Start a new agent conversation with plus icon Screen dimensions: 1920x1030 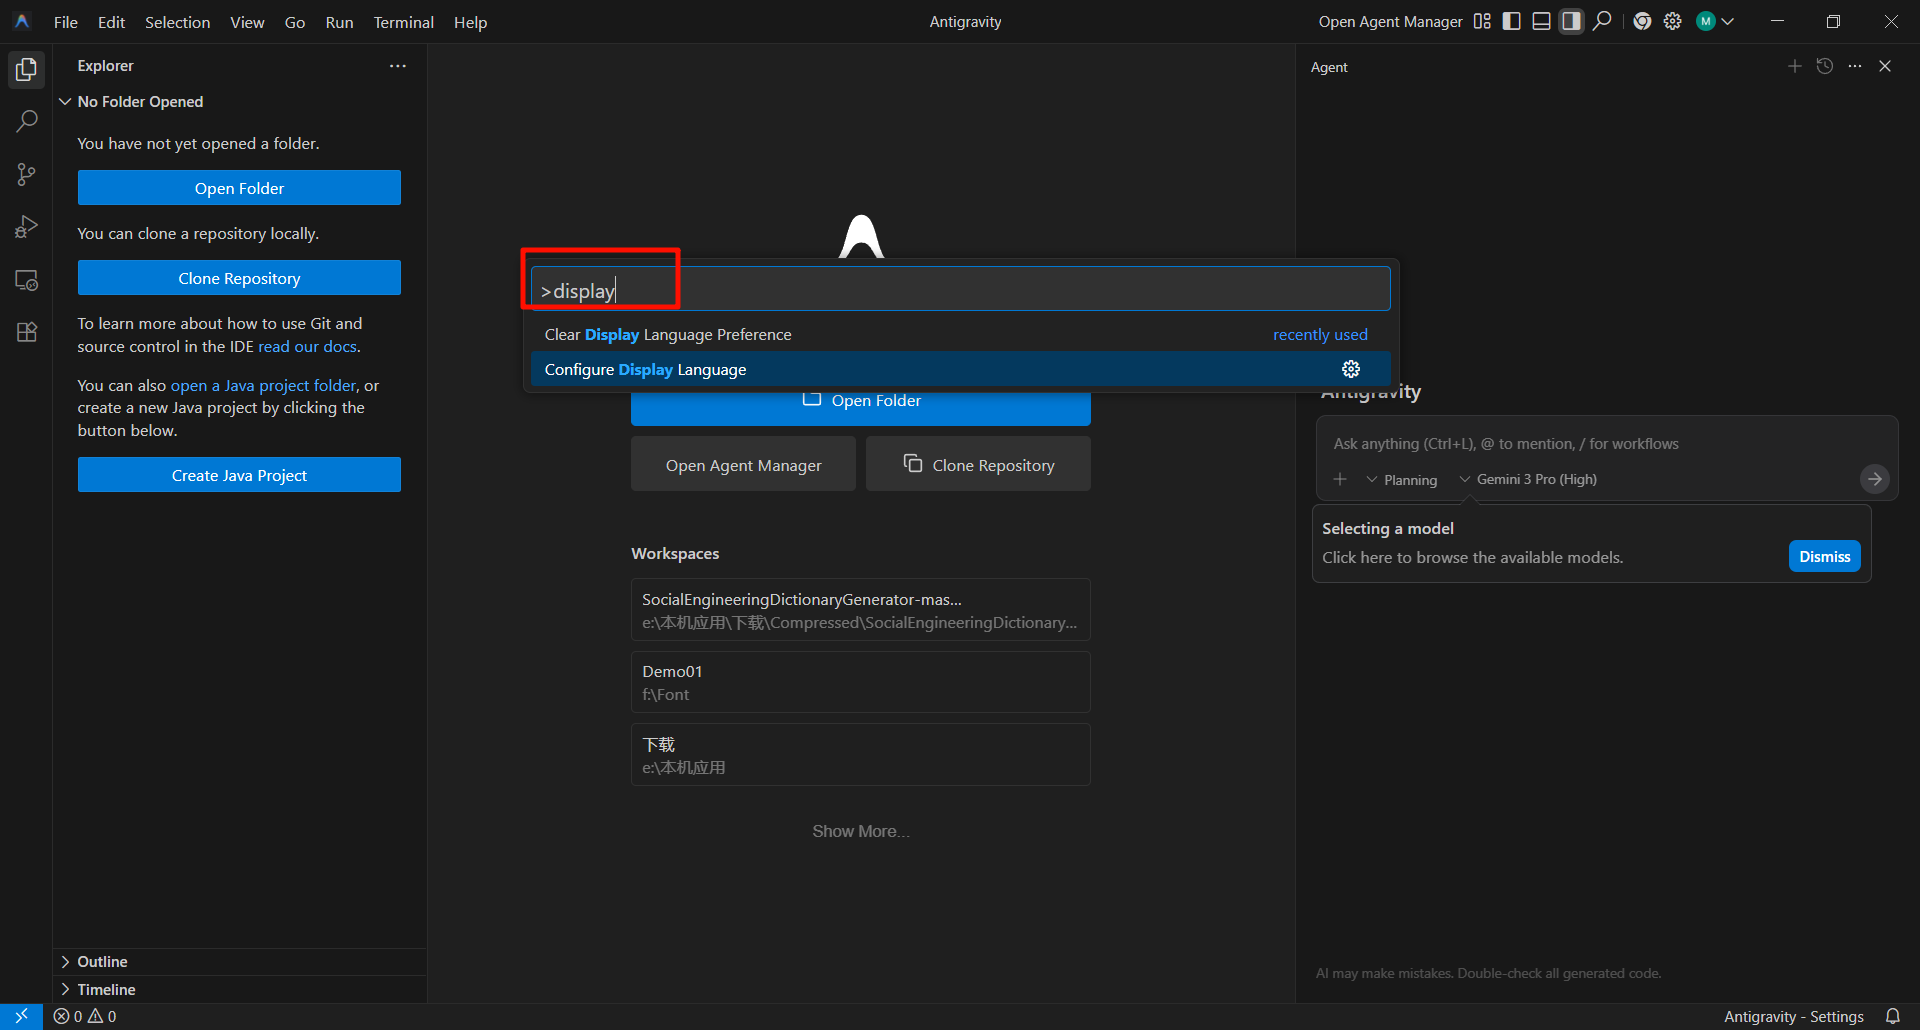coord(1794,66)
